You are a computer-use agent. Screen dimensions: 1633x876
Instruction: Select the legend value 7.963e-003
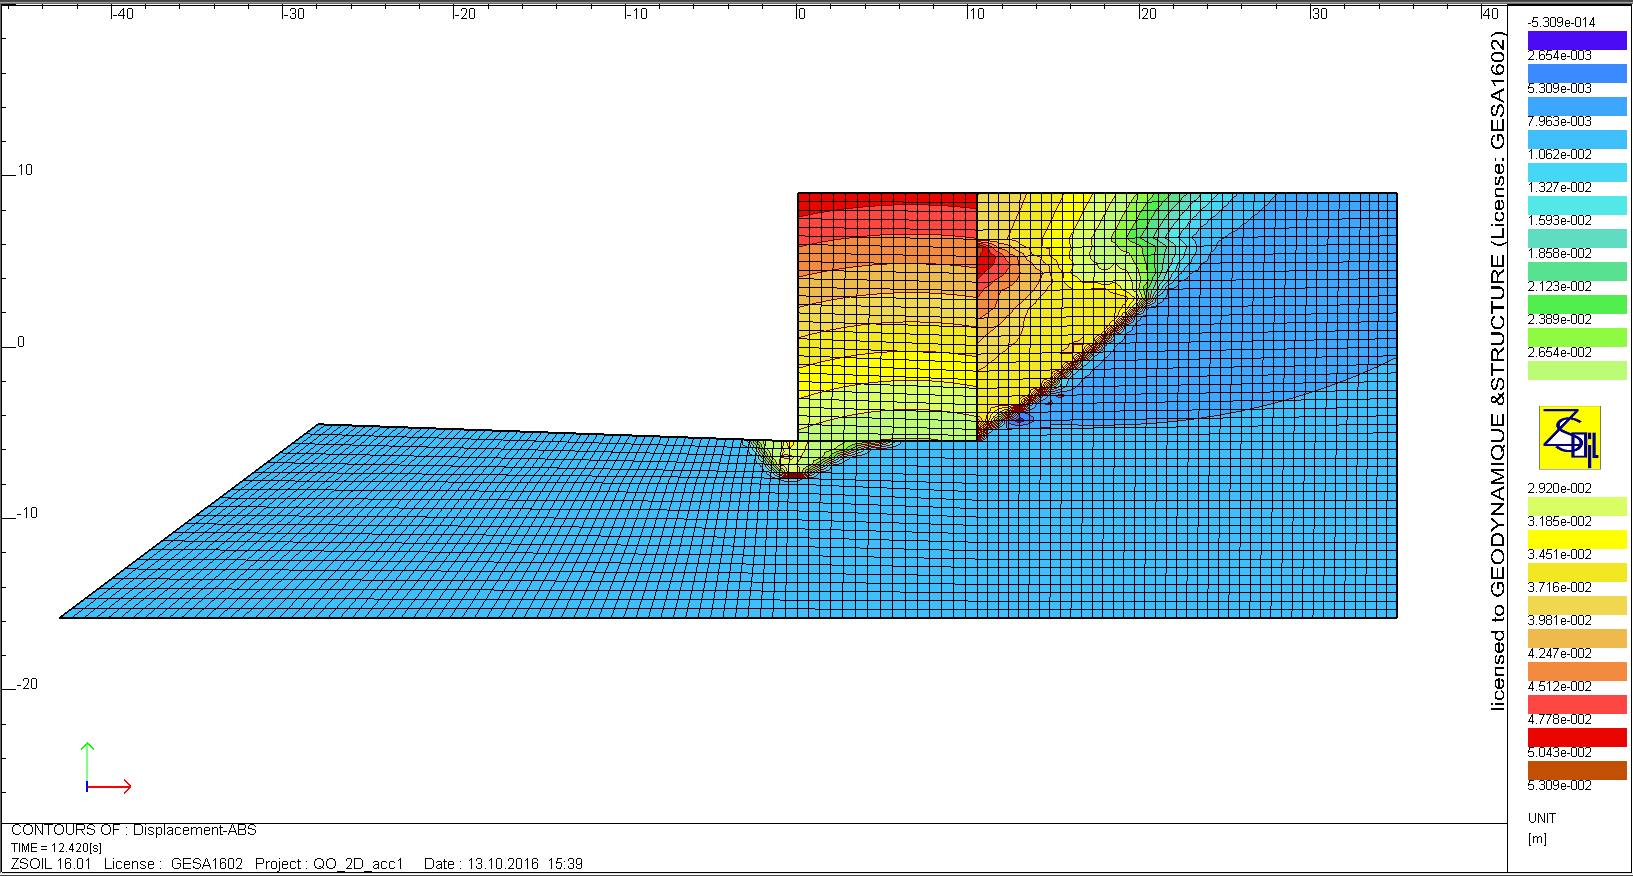click(1560, 121)
